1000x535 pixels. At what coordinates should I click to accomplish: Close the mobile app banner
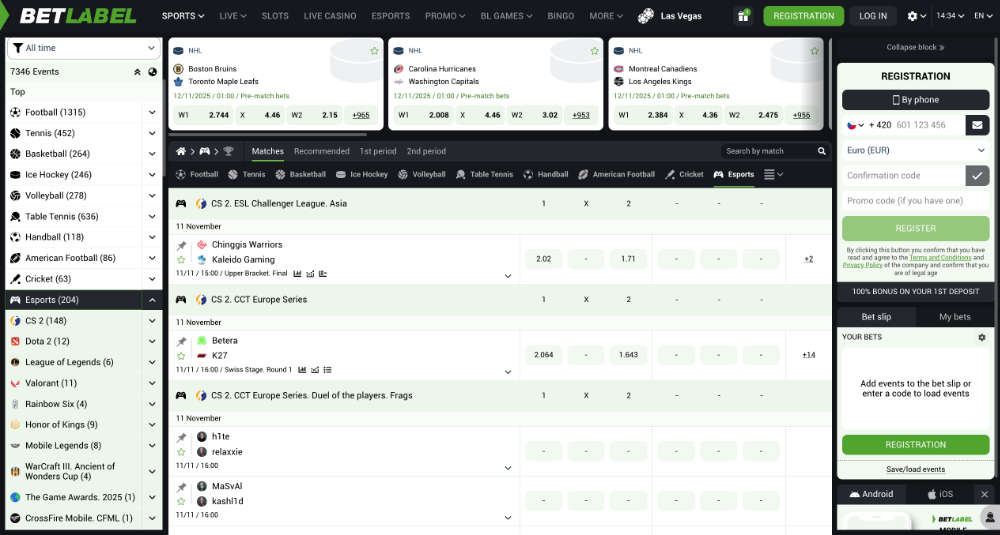(985, 494)
